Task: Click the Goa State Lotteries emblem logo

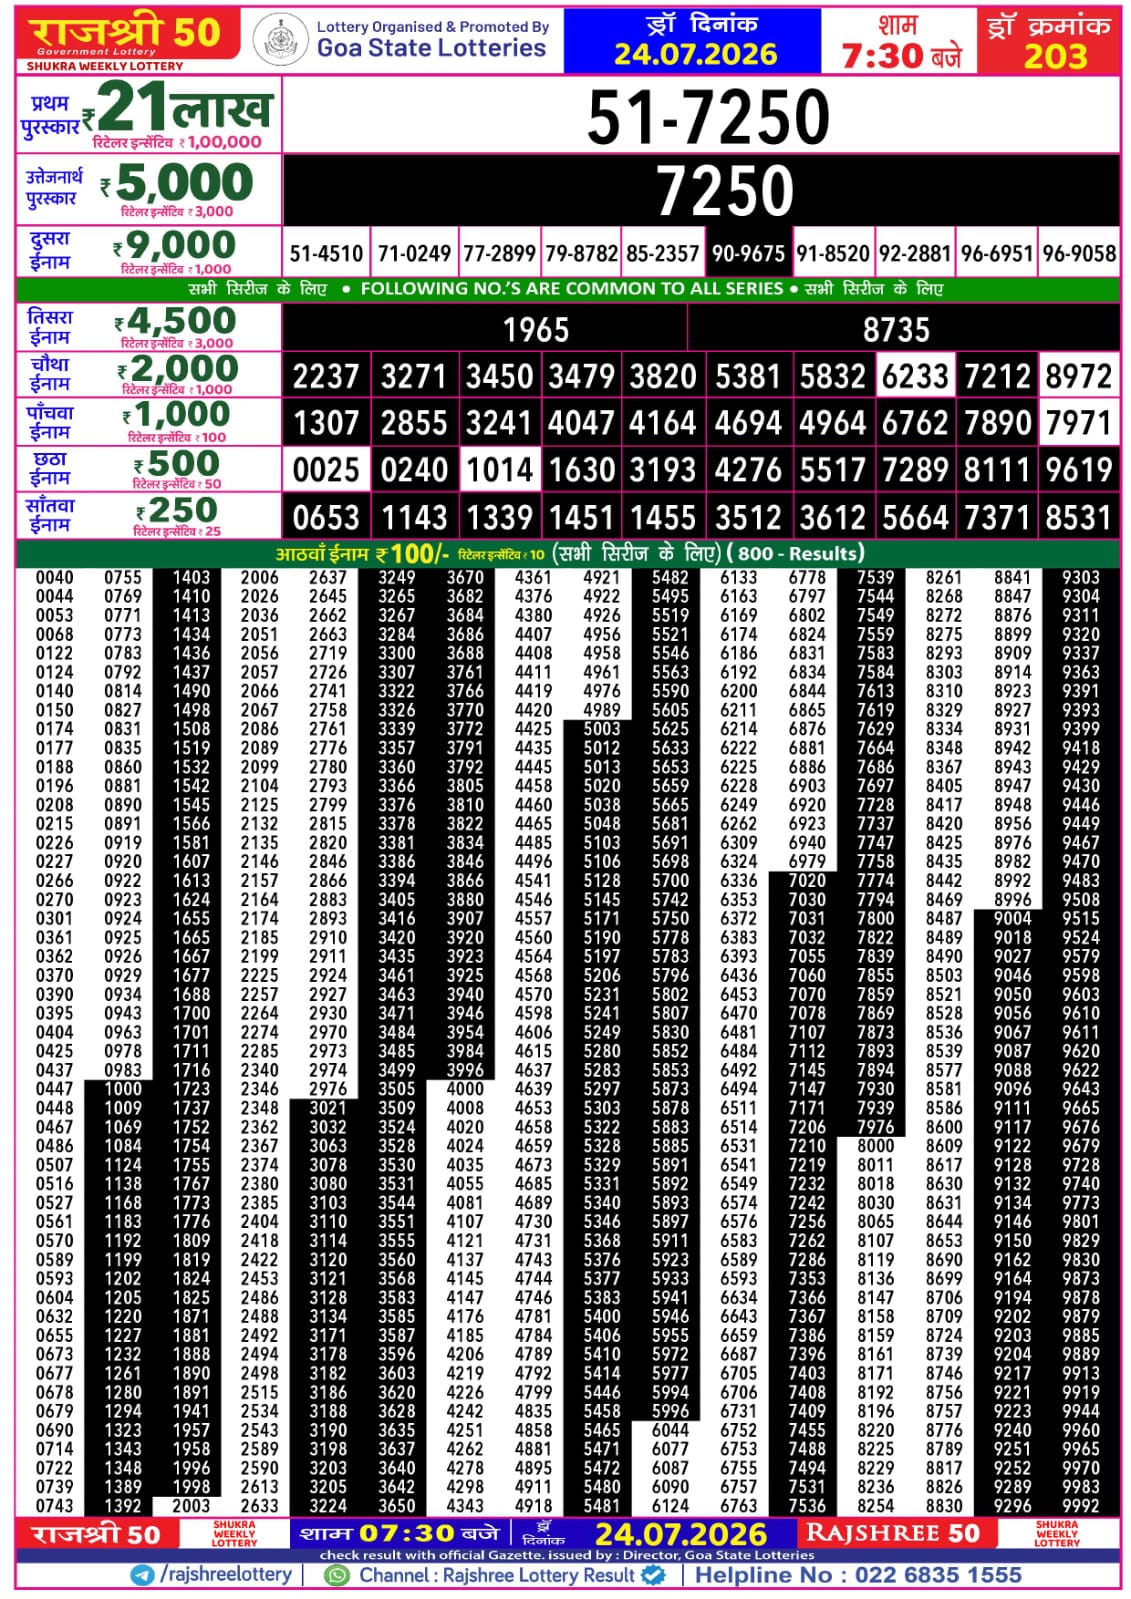Action: click(x=280, y=41)
